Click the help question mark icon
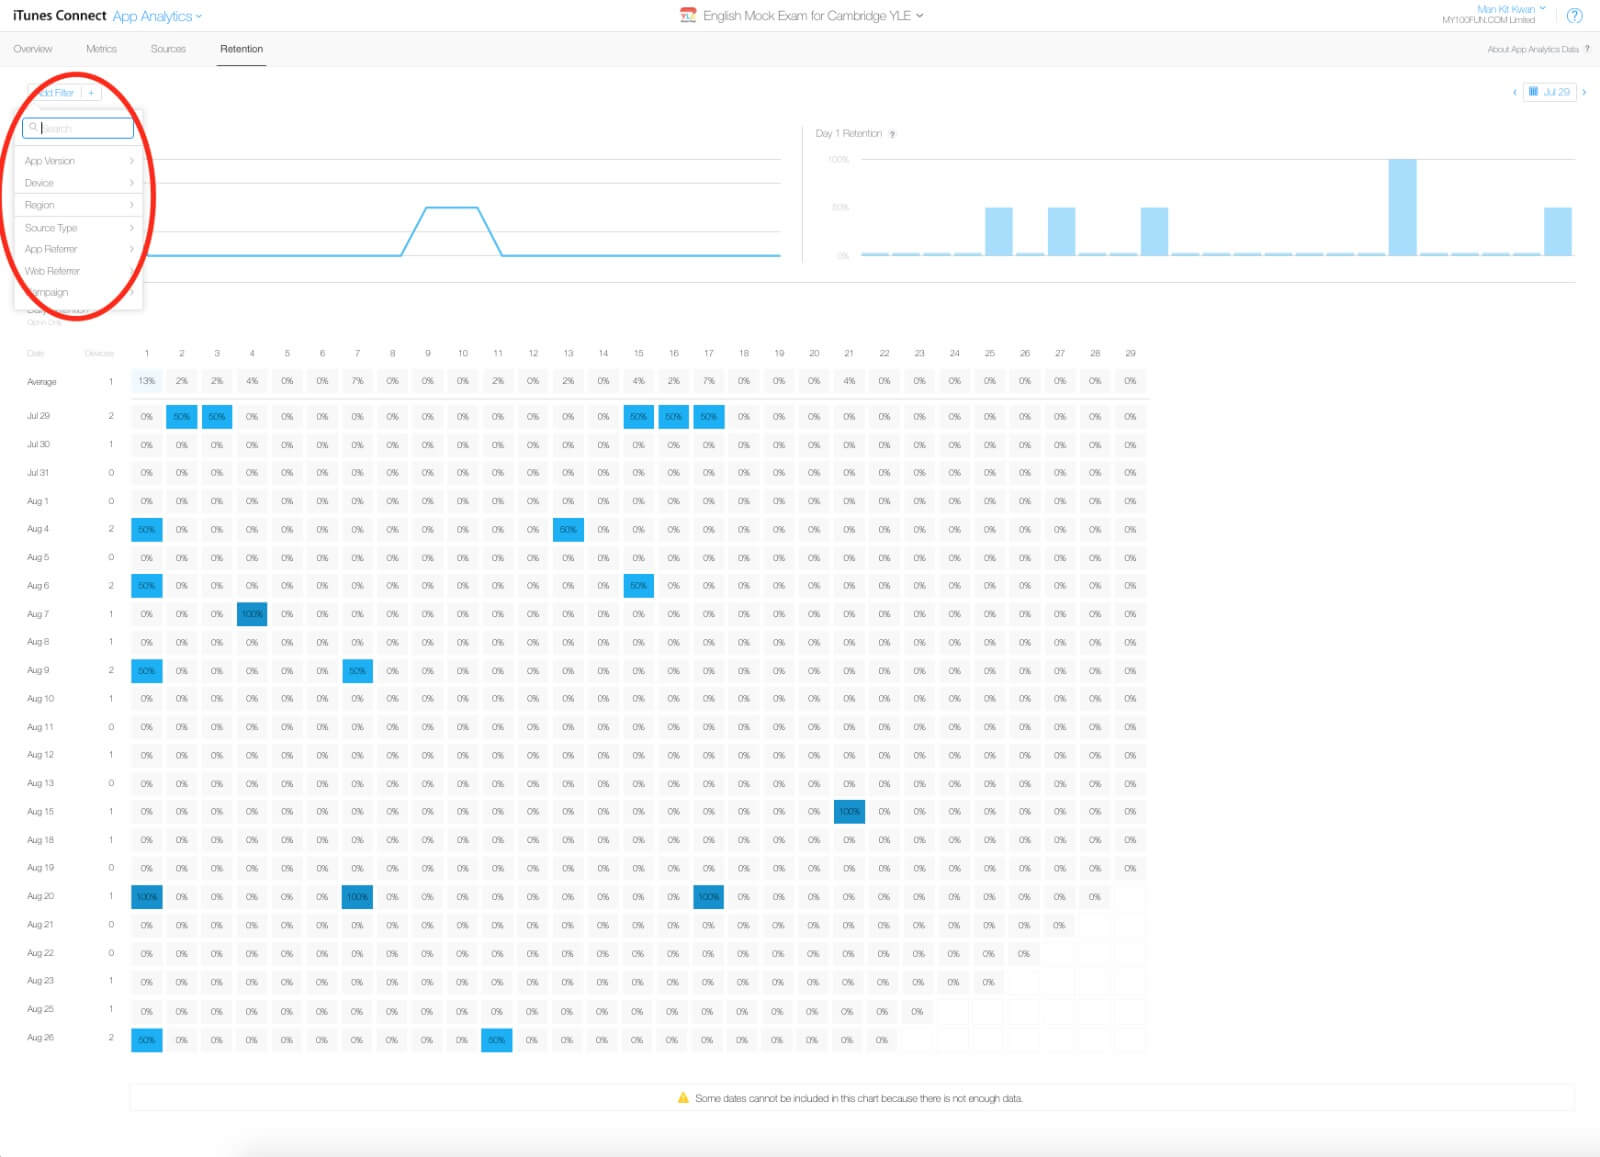 point(1574,16)
